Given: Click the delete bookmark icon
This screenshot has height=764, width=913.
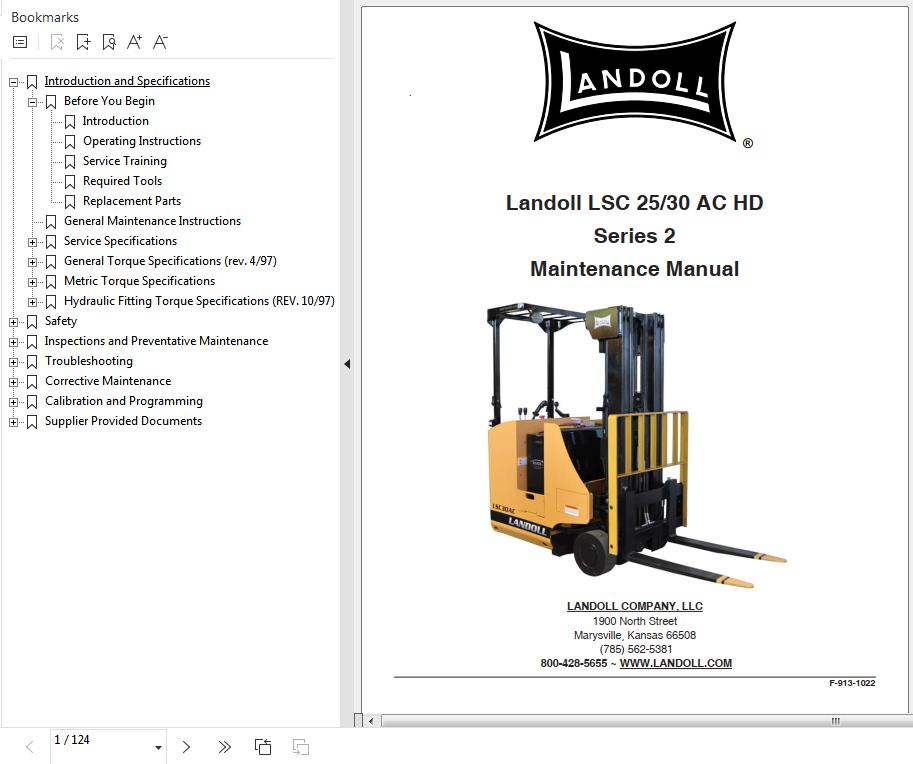Looking at the screenshot, I should (57, 42).
